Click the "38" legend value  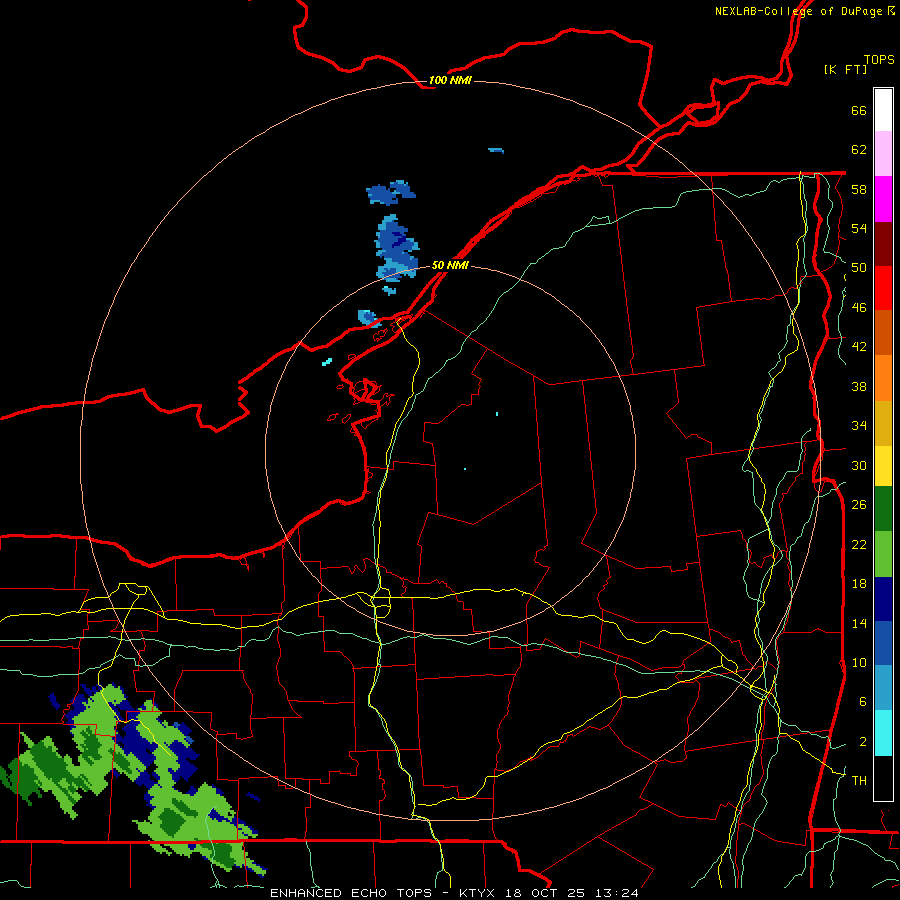pyautogui.click(x=859, y=386)
